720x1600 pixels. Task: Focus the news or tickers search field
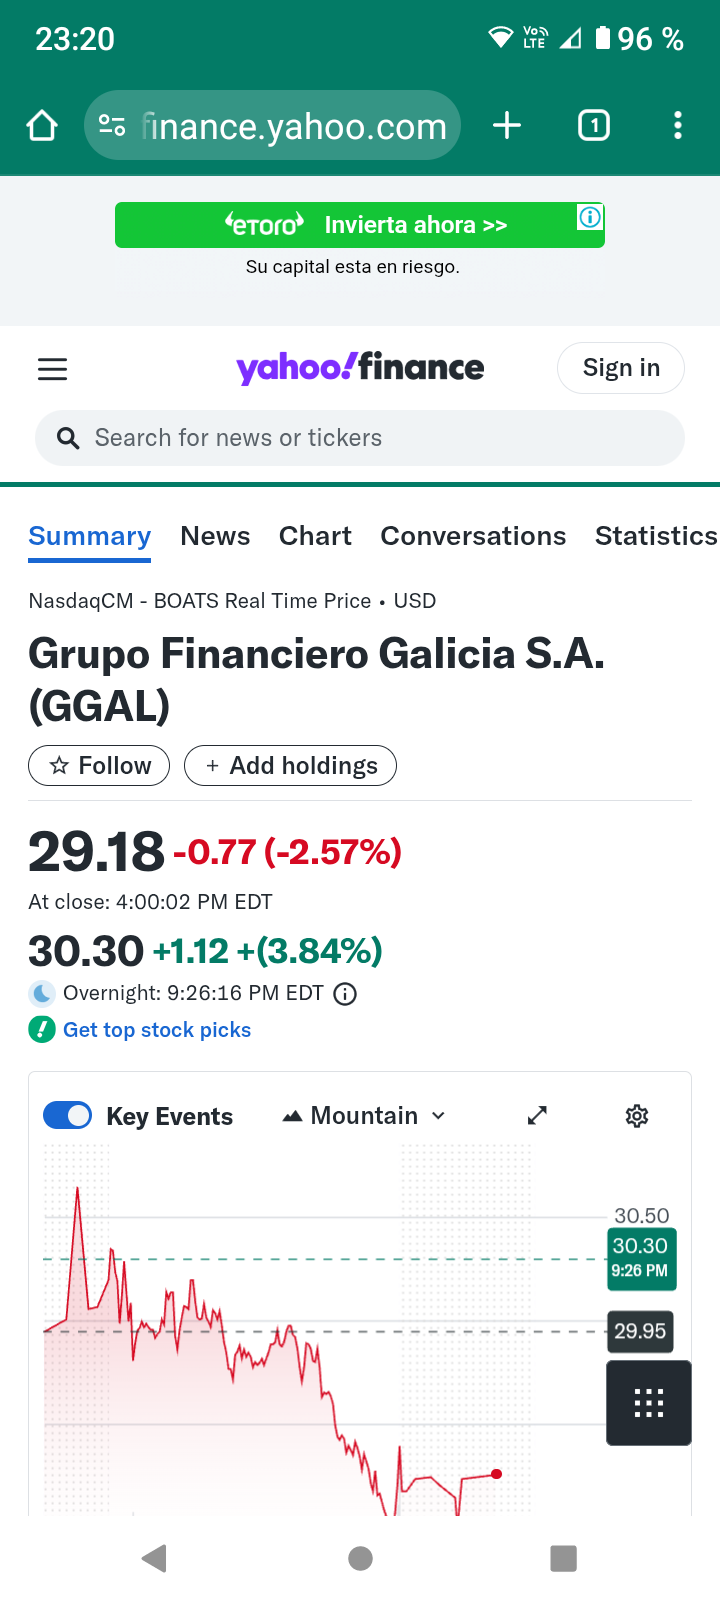point(360,438)
